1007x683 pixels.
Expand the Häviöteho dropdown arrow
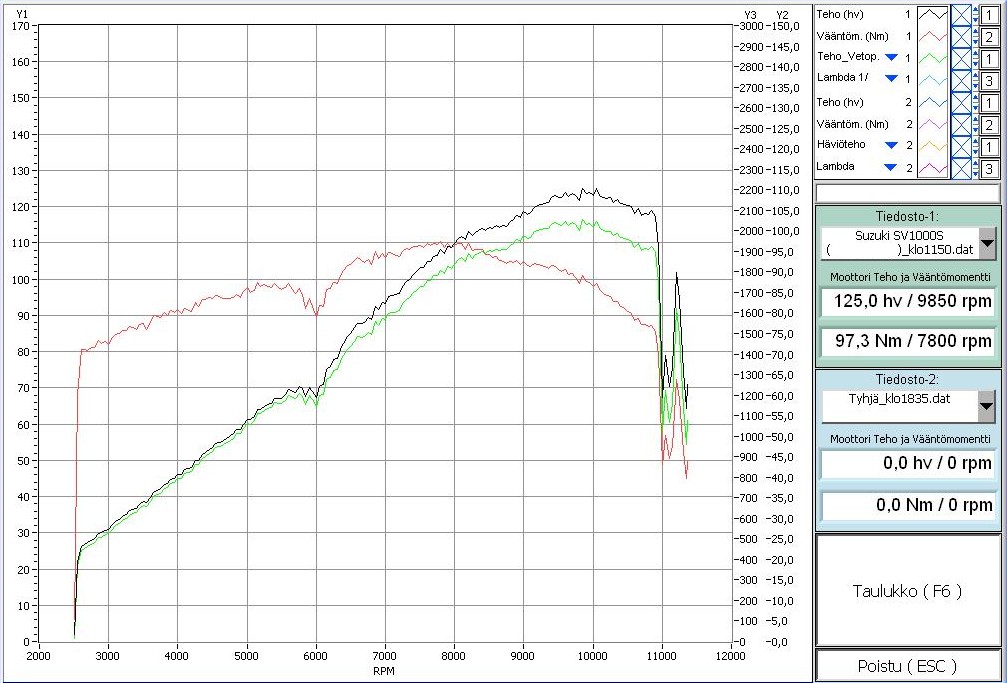[891, 145]
